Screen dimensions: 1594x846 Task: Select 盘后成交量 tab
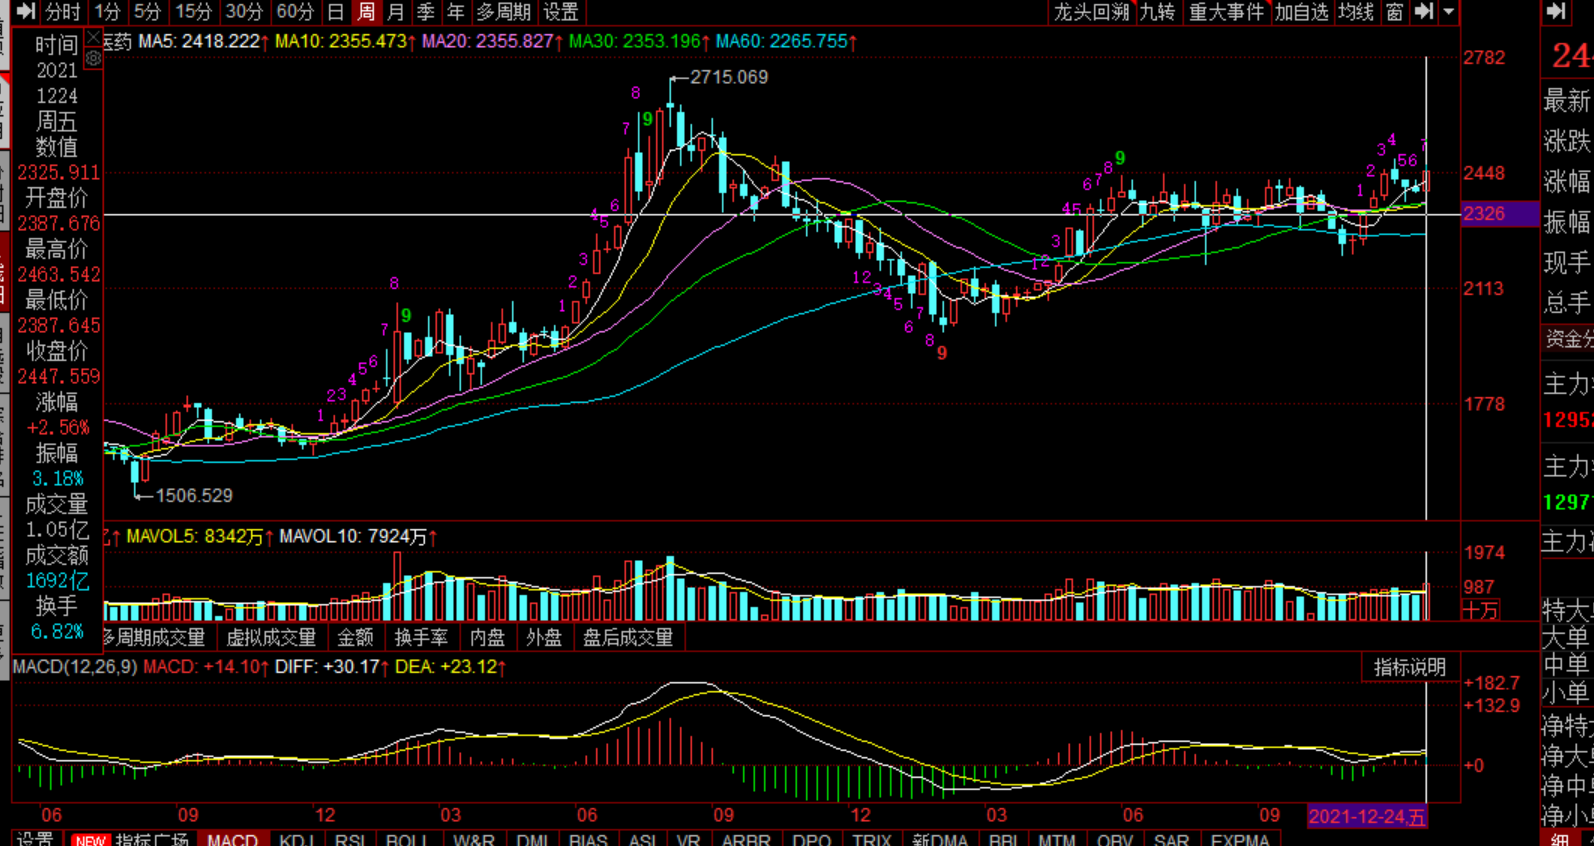[x=628, y=637]
